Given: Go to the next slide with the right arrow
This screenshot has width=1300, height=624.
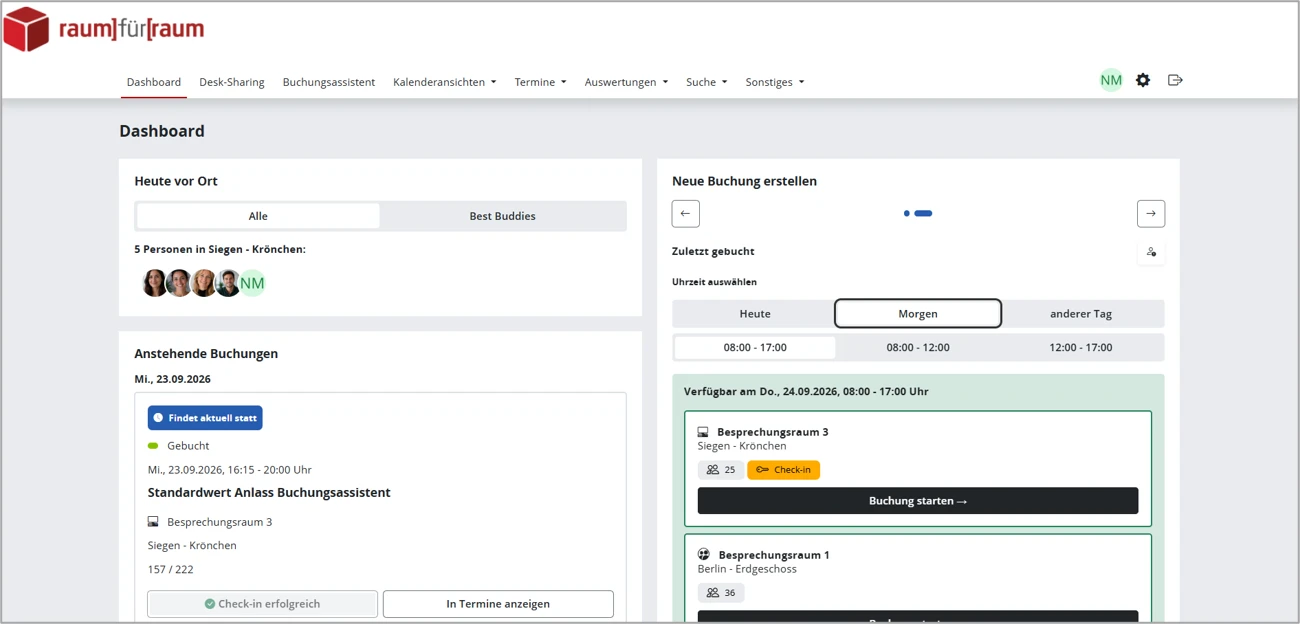Looking at the screenshot, I should click(1151, 213).
